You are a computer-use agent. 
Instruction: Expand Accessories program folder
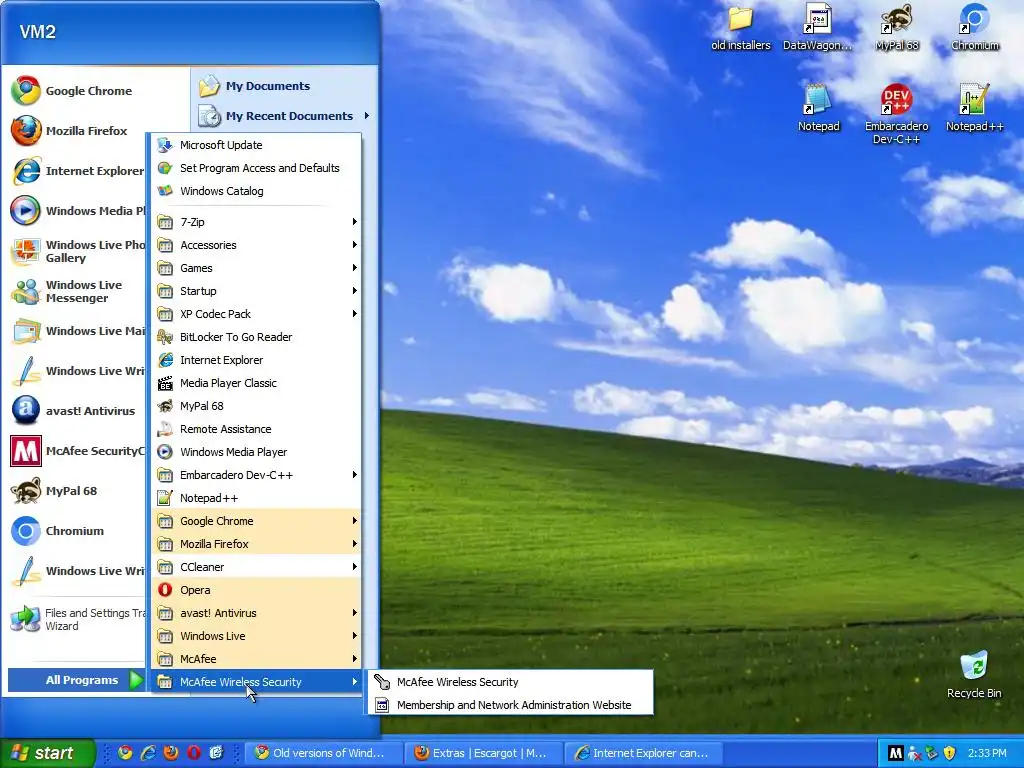257,245
